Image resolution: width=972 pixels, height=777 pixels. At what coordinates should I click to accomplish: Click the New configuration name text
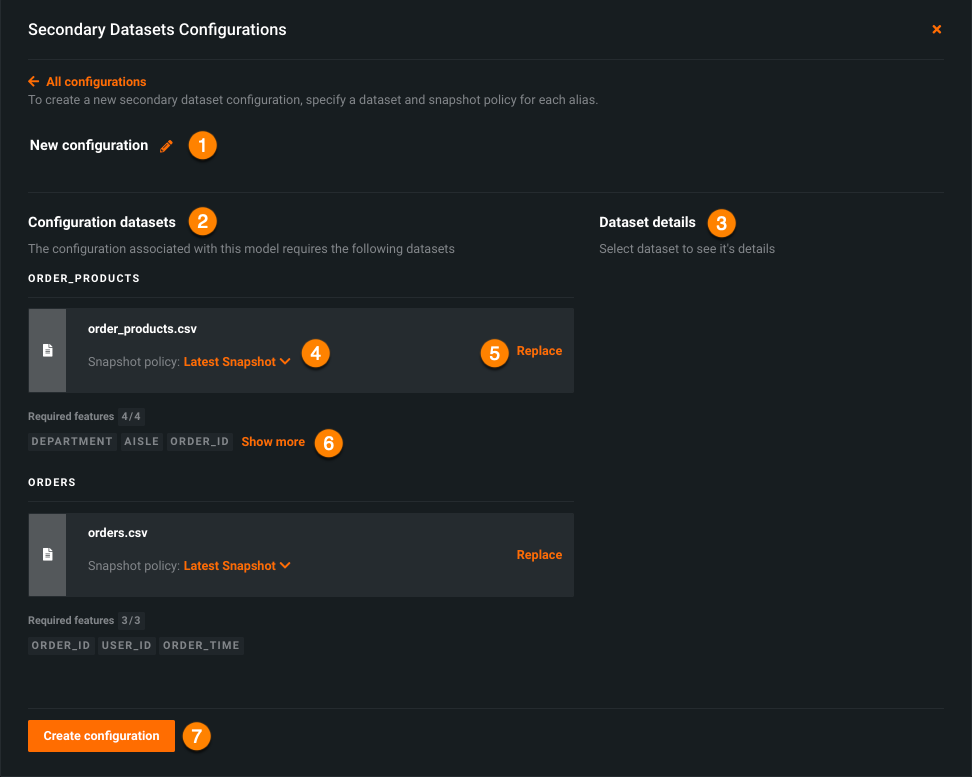click(x=89, y=146)
